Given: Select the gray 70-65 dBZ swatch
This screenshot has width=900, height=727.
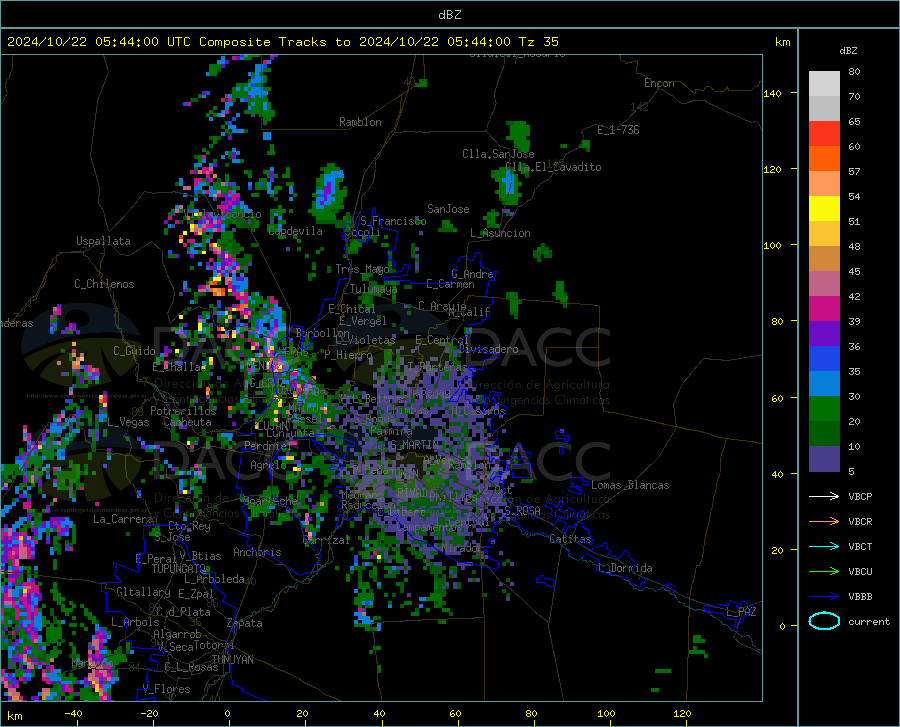Looking at the screenshot, I should [824, 109].
